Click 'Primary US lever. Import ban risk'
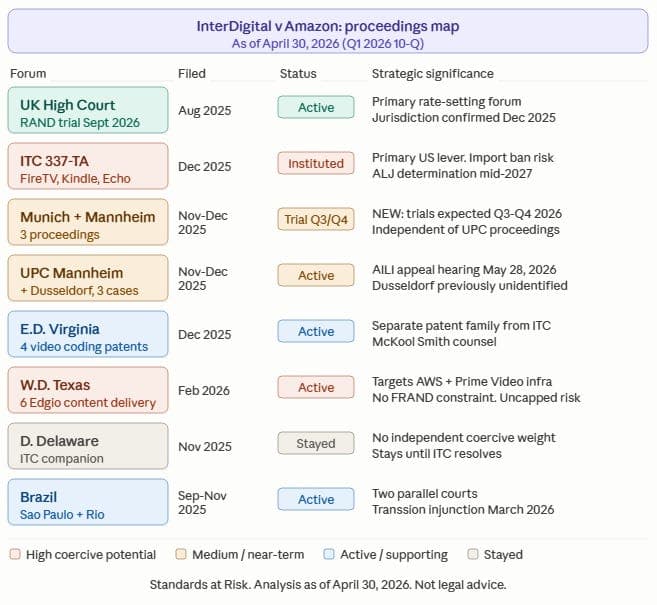657x605 pixels. pos(463,158)
